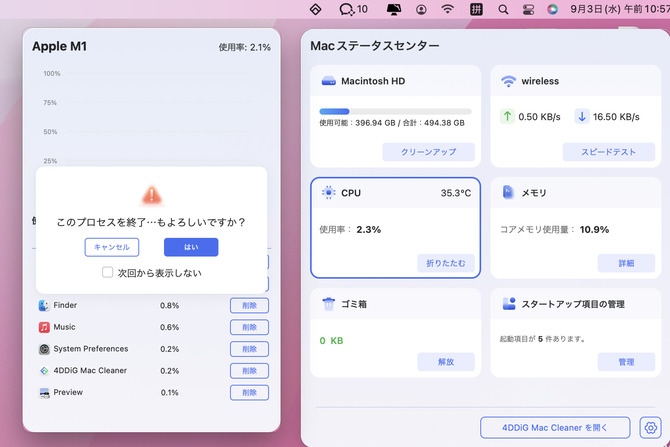The height and width of the screenshot is (447, 670).
Task: Click the display mirroring menu bar icon
Action: click(x=394, y=9)
